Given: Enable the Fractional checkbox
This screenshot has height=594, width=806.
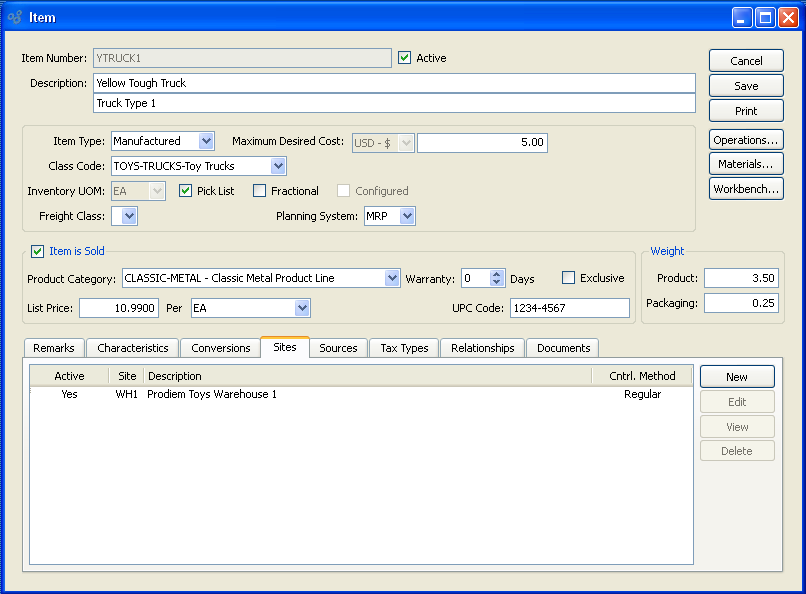Looking at the screenshot, I should 260,191.
